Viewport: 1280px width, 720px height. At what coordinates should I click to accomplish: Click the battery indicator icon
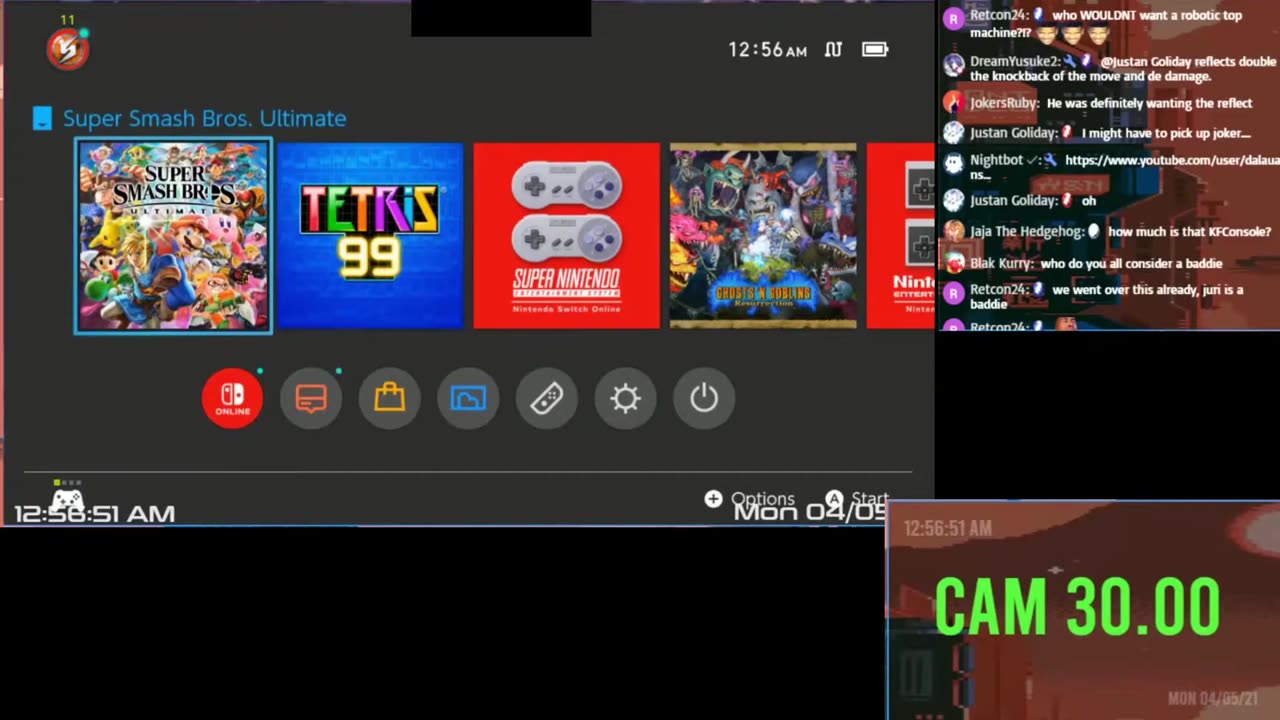pyautogui.click(x=875, y=49)
